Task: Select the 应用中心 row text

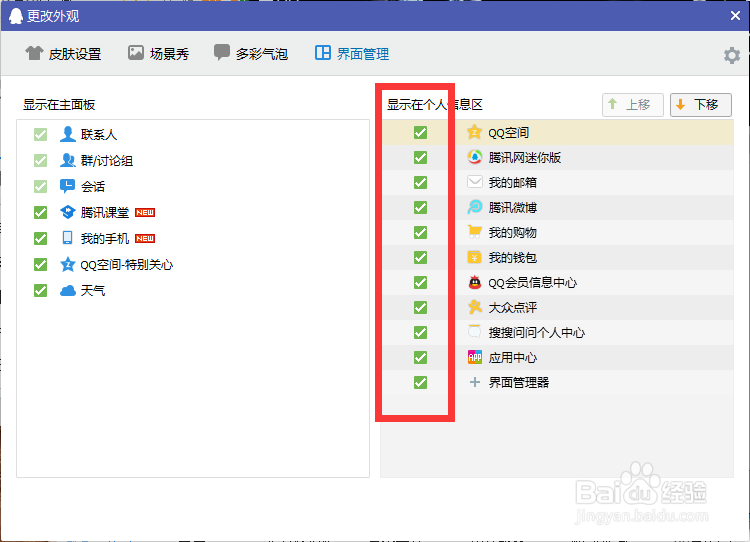Action: [x=512, y=358]
